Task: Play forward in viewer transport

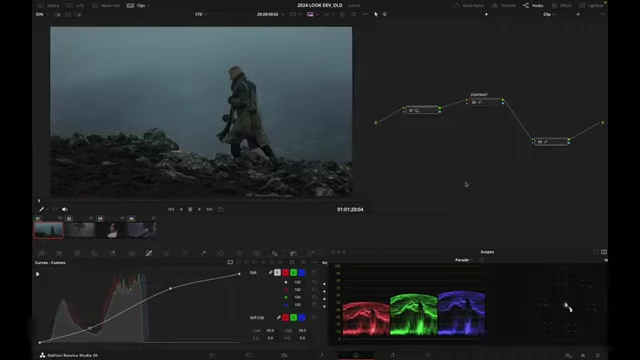Action: (199, 209)
